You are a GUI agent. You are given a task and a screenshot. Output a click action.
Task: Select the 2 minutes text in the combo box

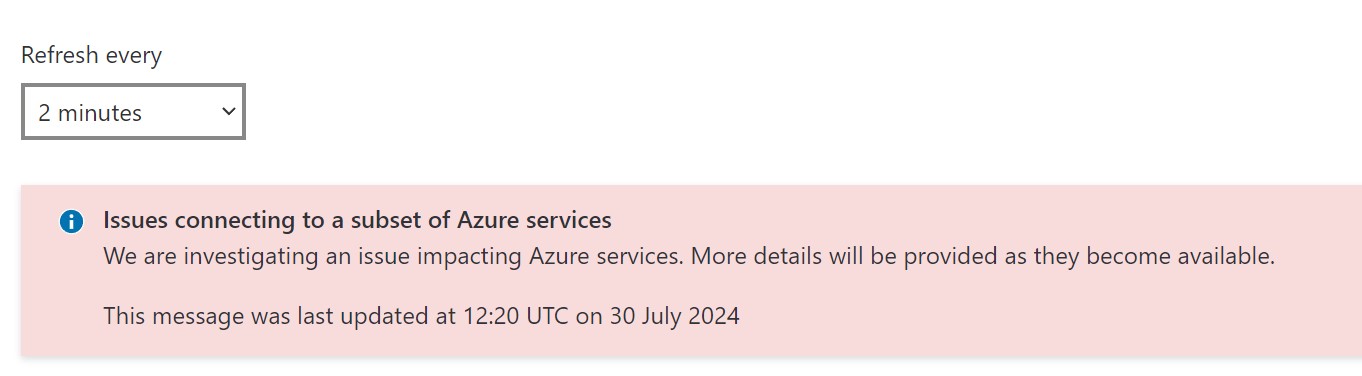click(90, 113)
